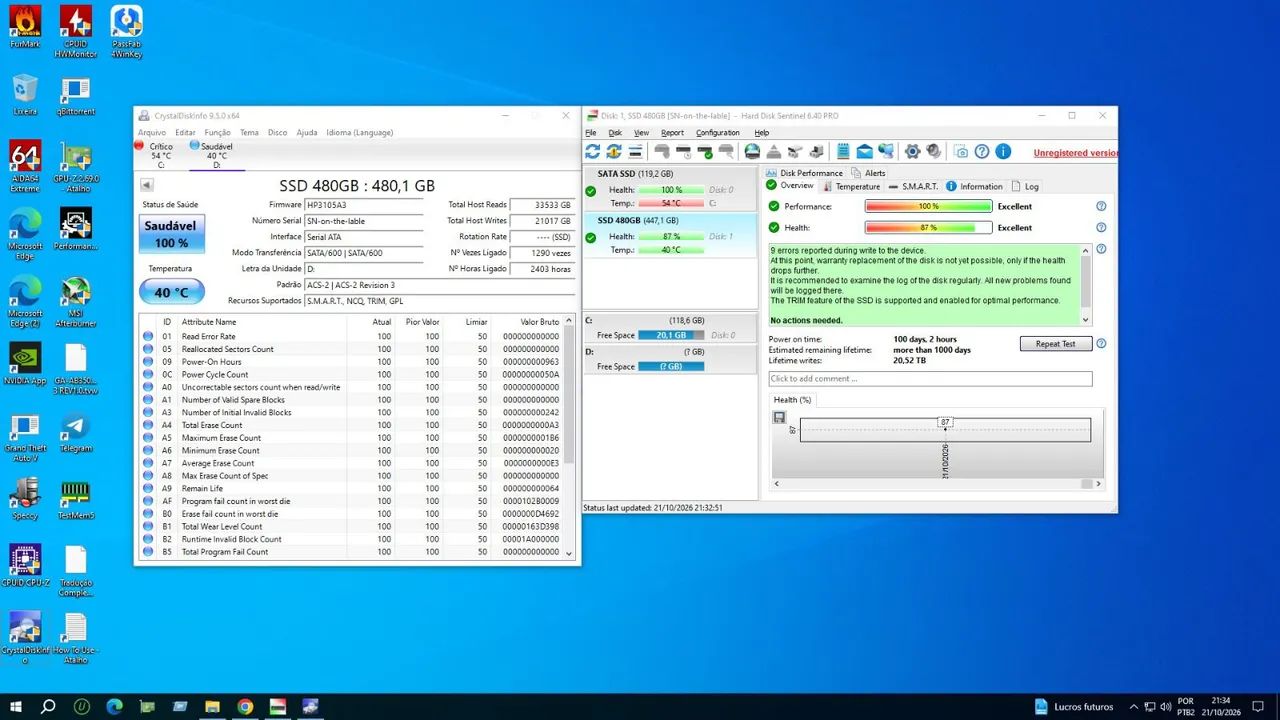Screen dimensions: 1280x720
Task: Click the 40 °C temperature button in CrystalDiskInfo
Action: (171, 292)
